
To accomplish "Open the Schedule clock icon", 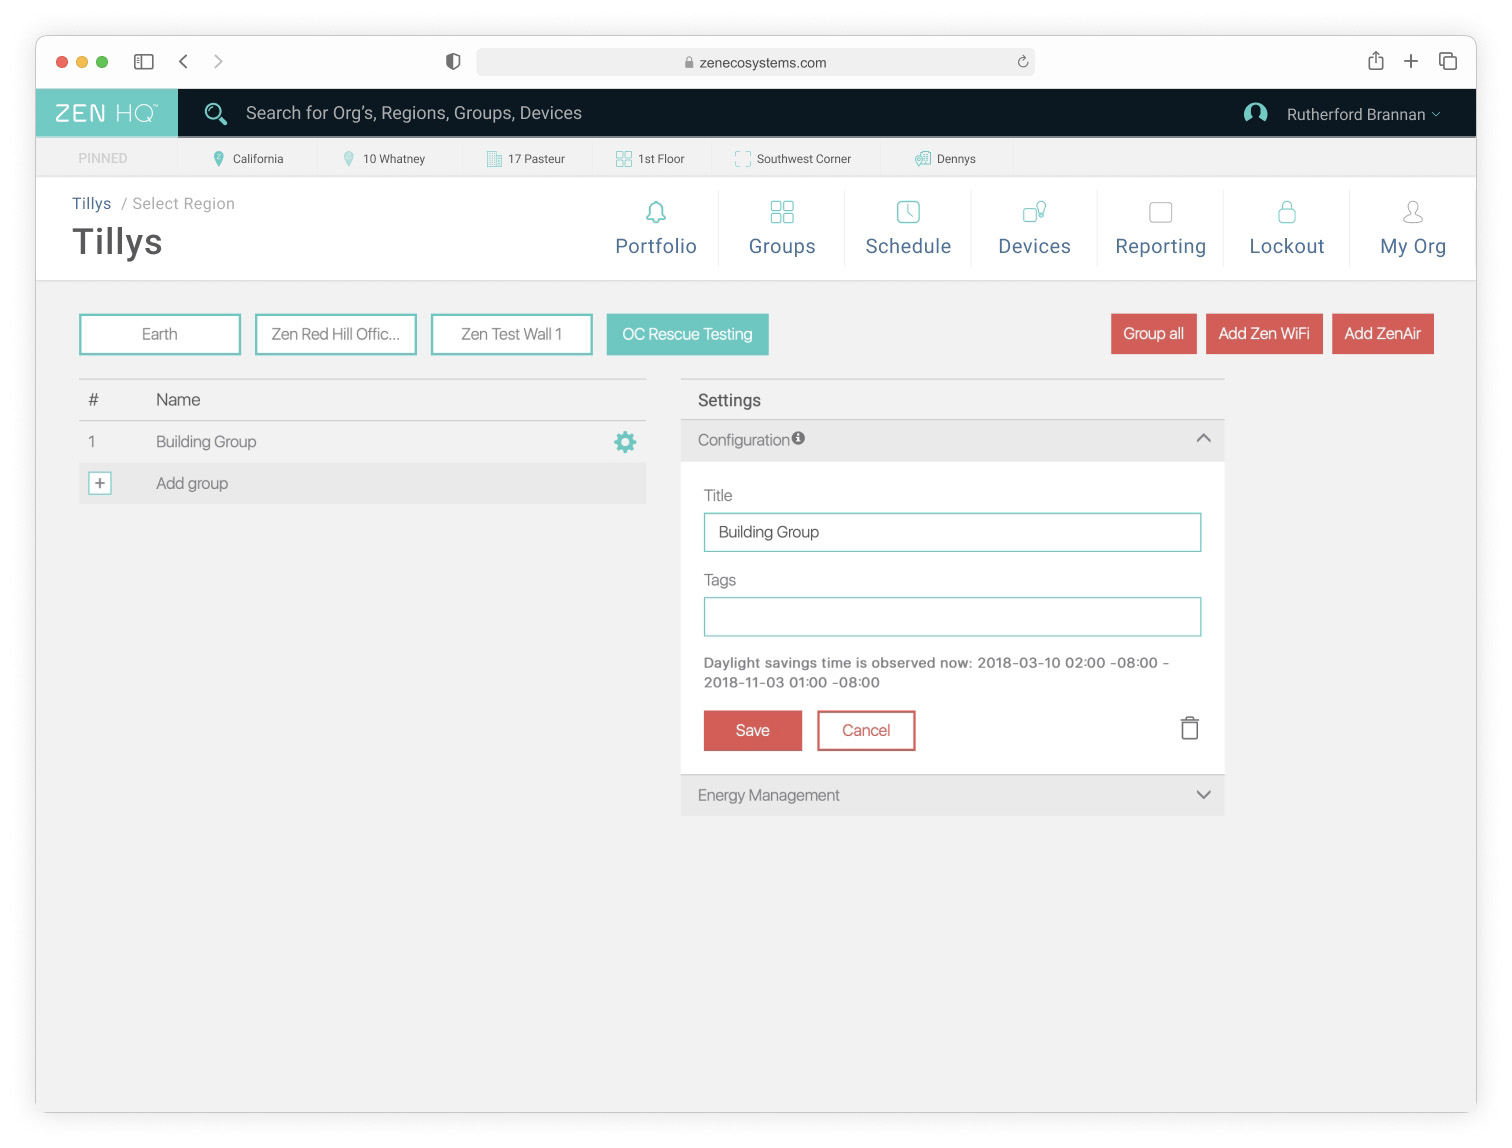I will (x=908, y=212).
